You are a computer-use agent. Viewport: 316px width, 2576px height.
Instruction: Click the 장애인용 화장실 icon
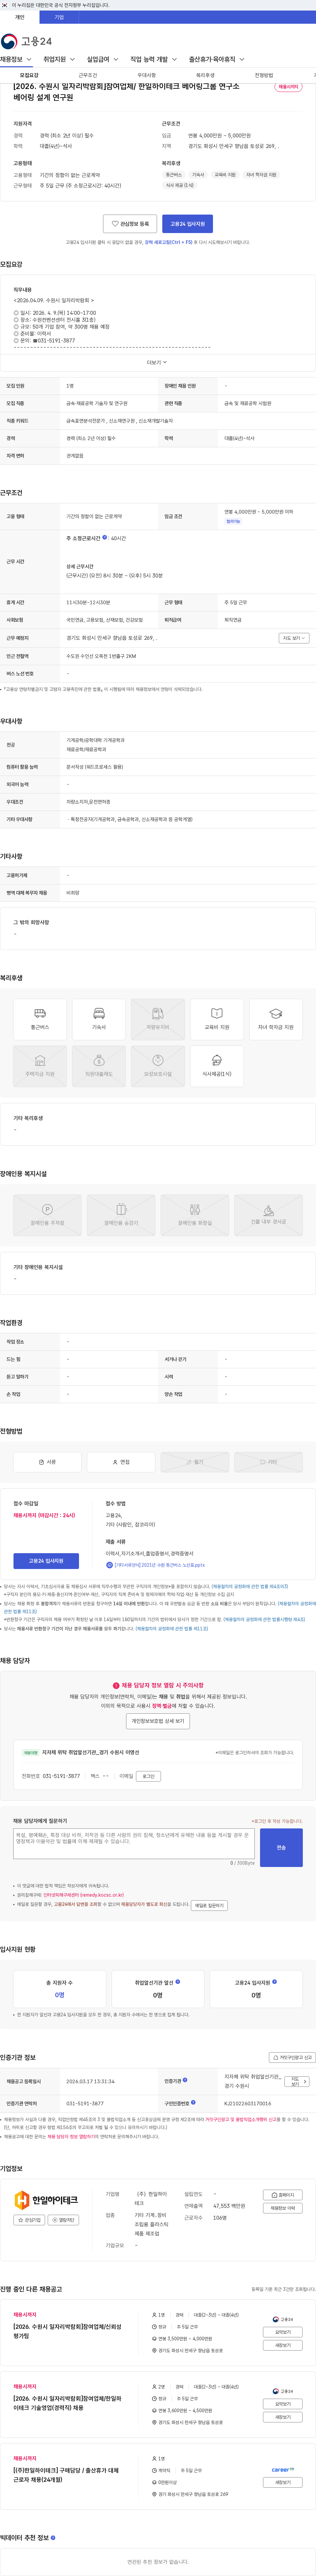tap(195, 1215)
